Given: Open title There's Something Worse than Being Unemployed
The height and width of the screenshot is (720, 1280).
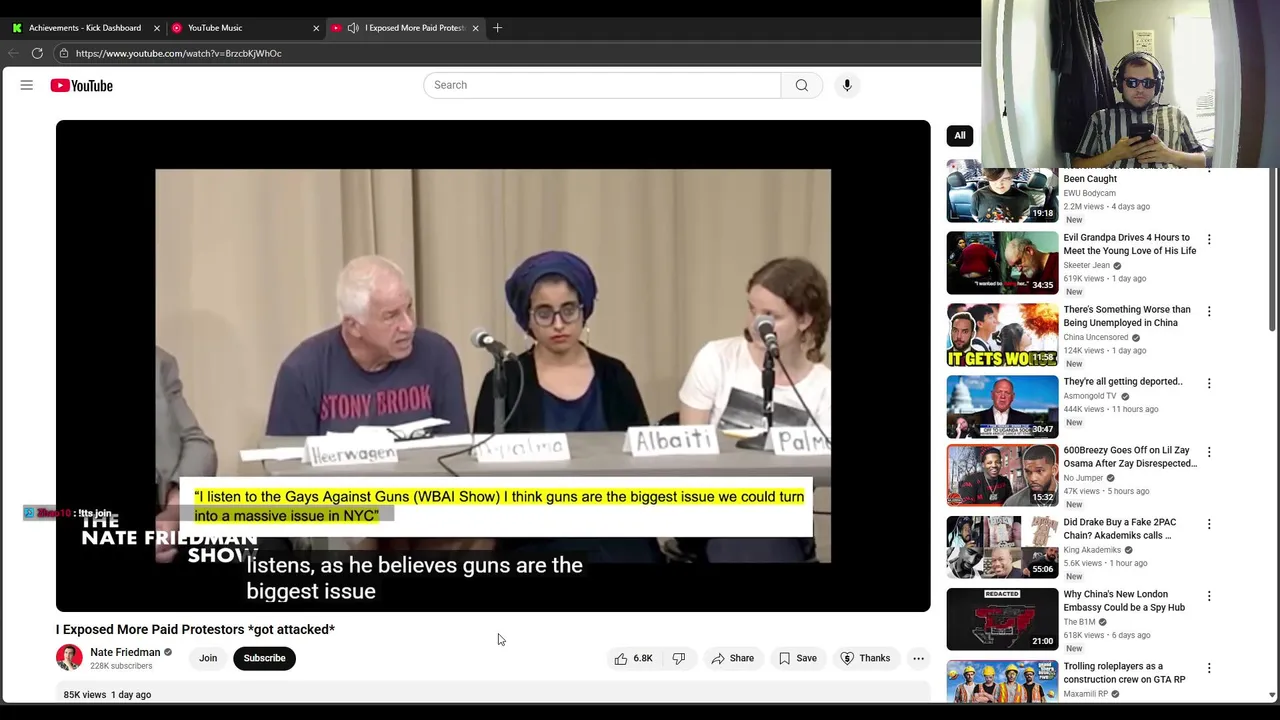Looking at the screenshot, I should click(1127, 316).
